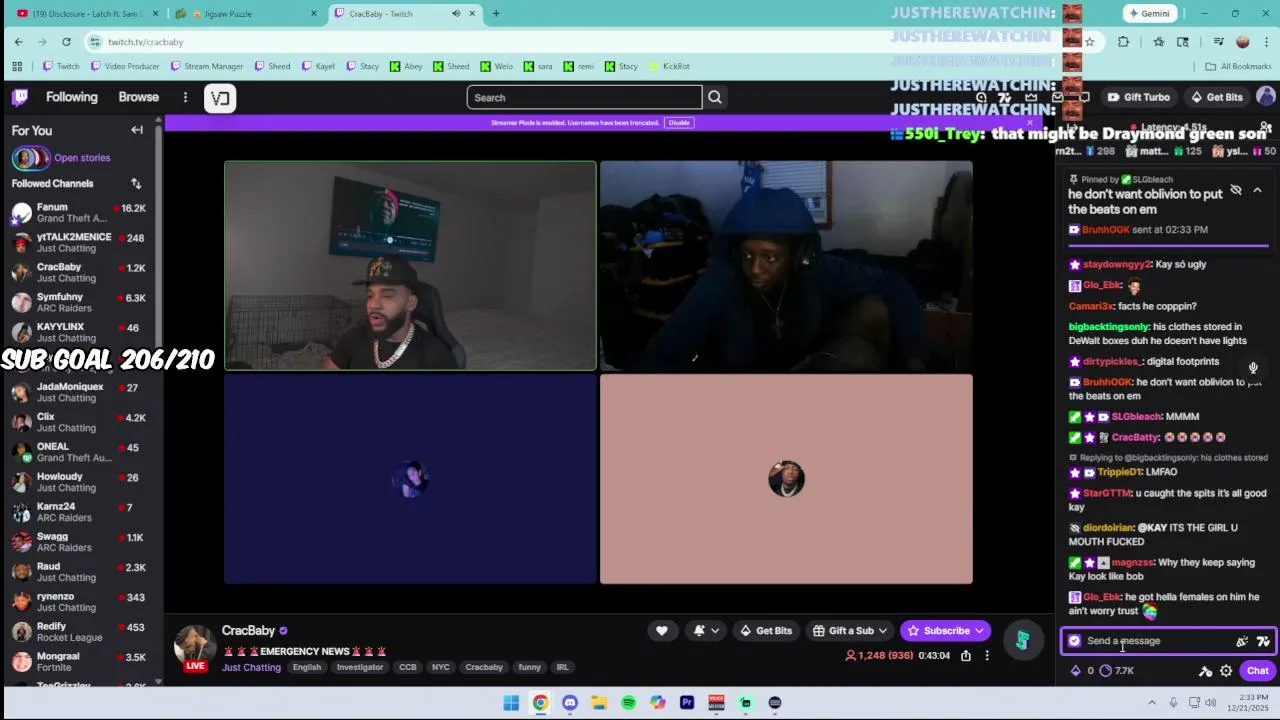Open KickBot bookmark

tap(669, 66)
